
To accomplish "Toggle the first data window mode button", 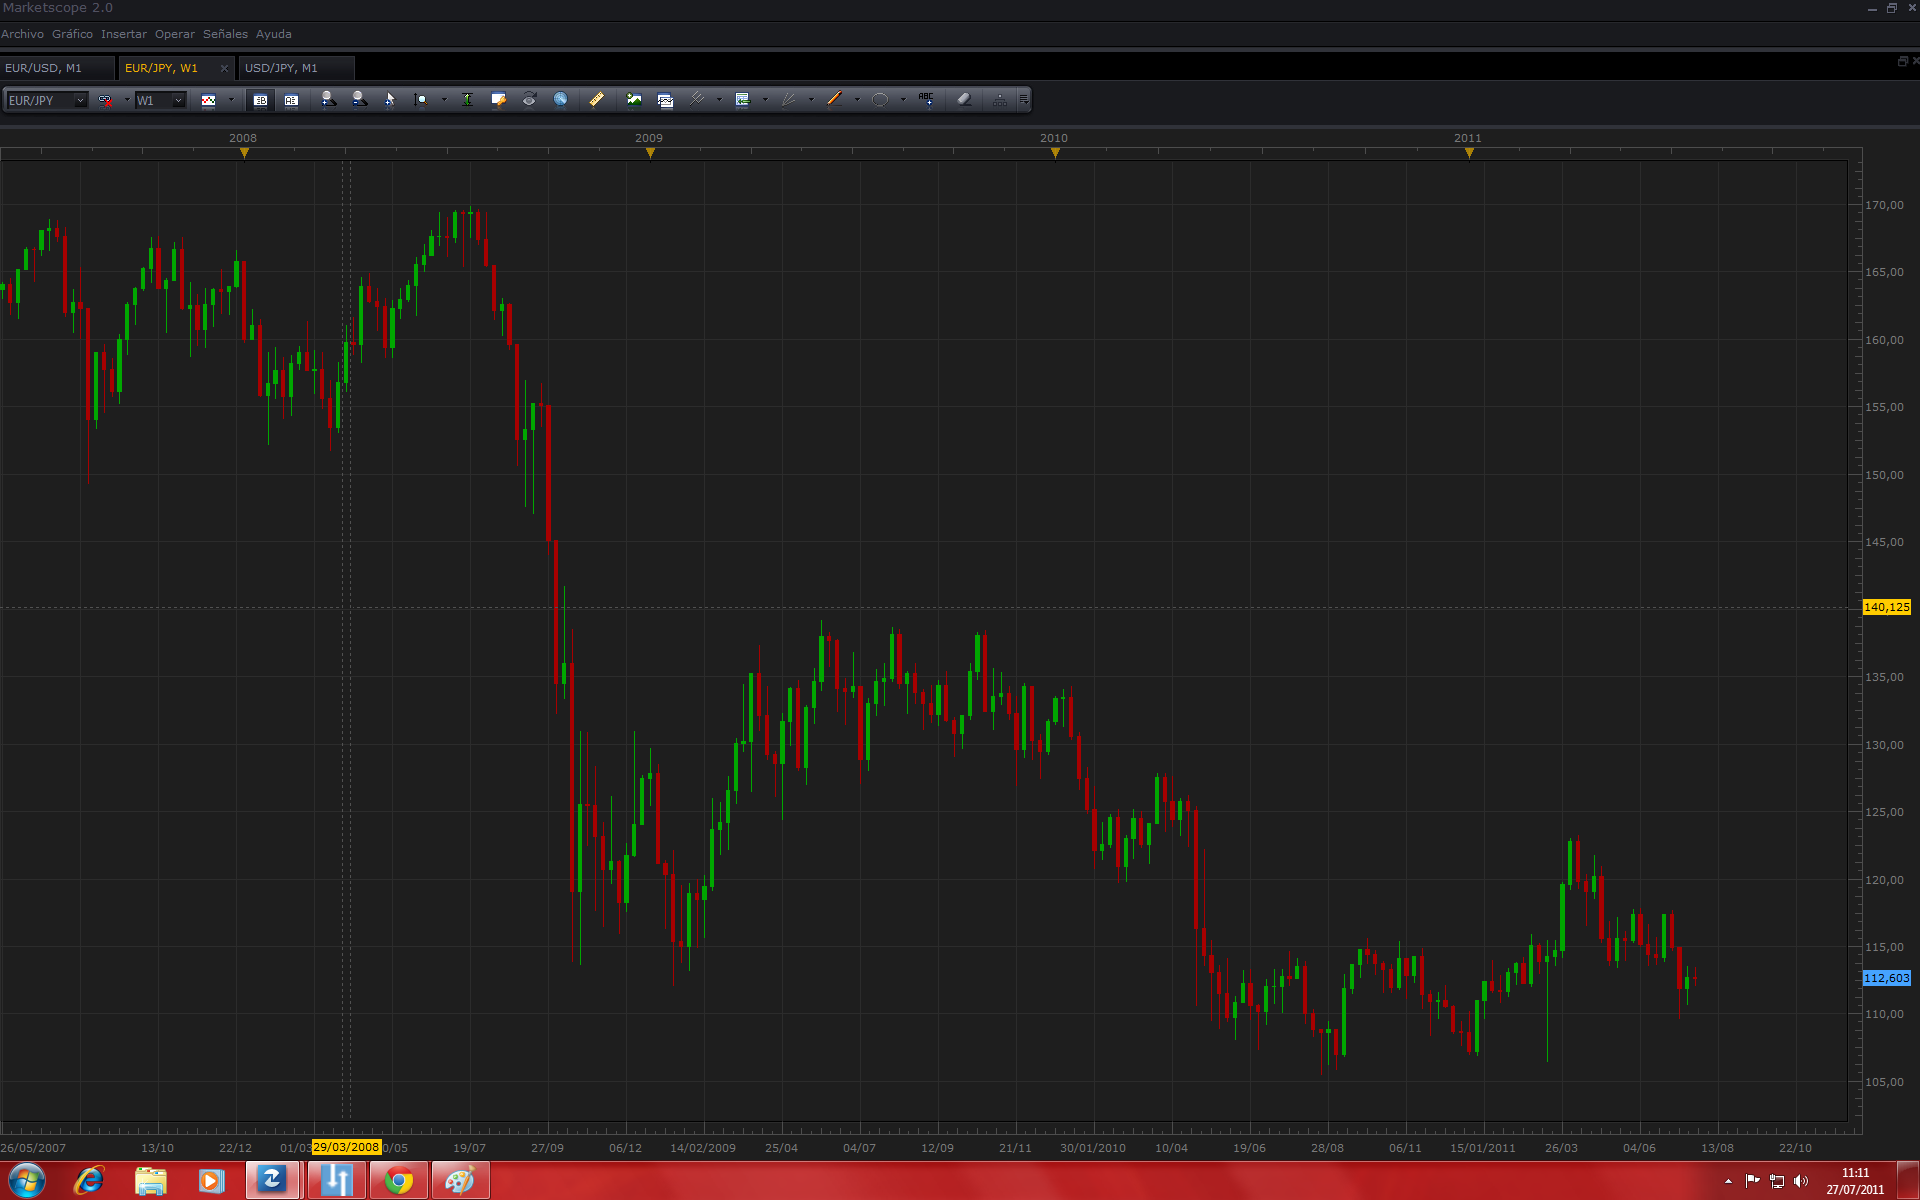I will 260,100.
